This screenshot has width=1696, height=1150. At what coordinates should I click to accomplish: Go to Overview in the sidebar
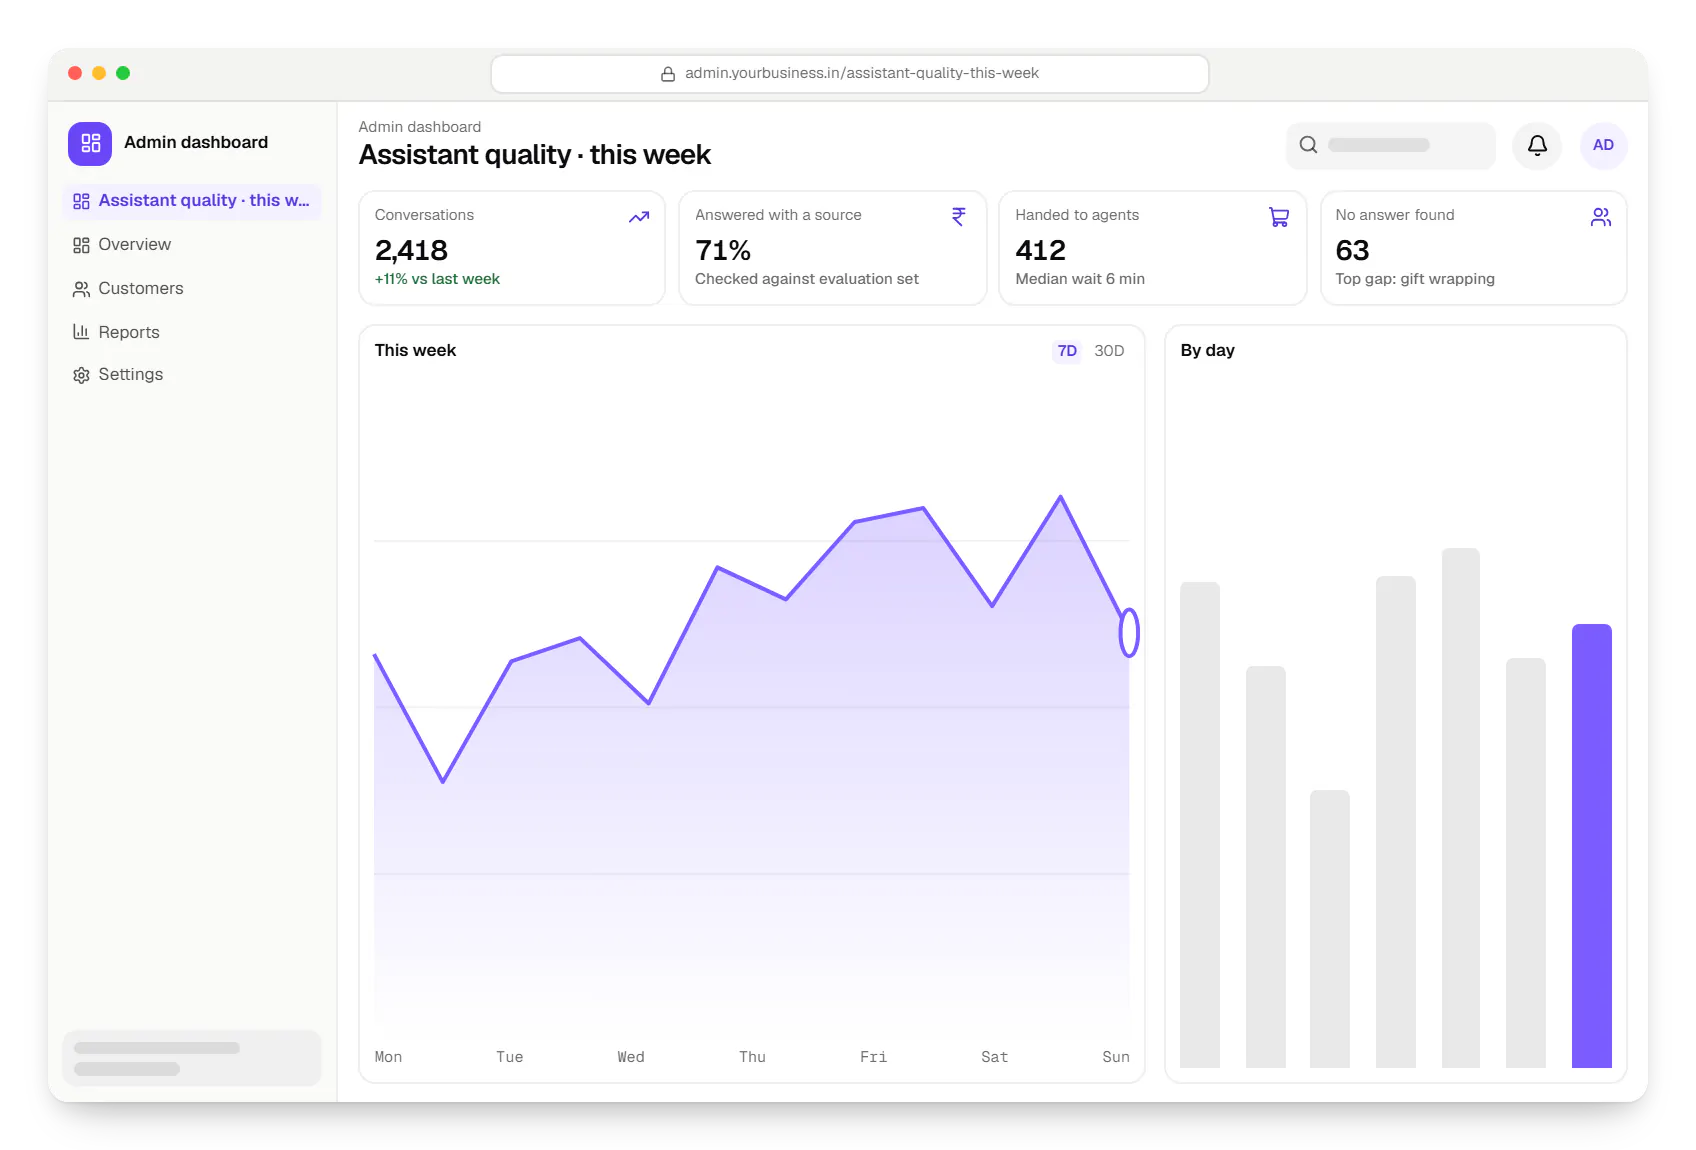tap(192, 245)
